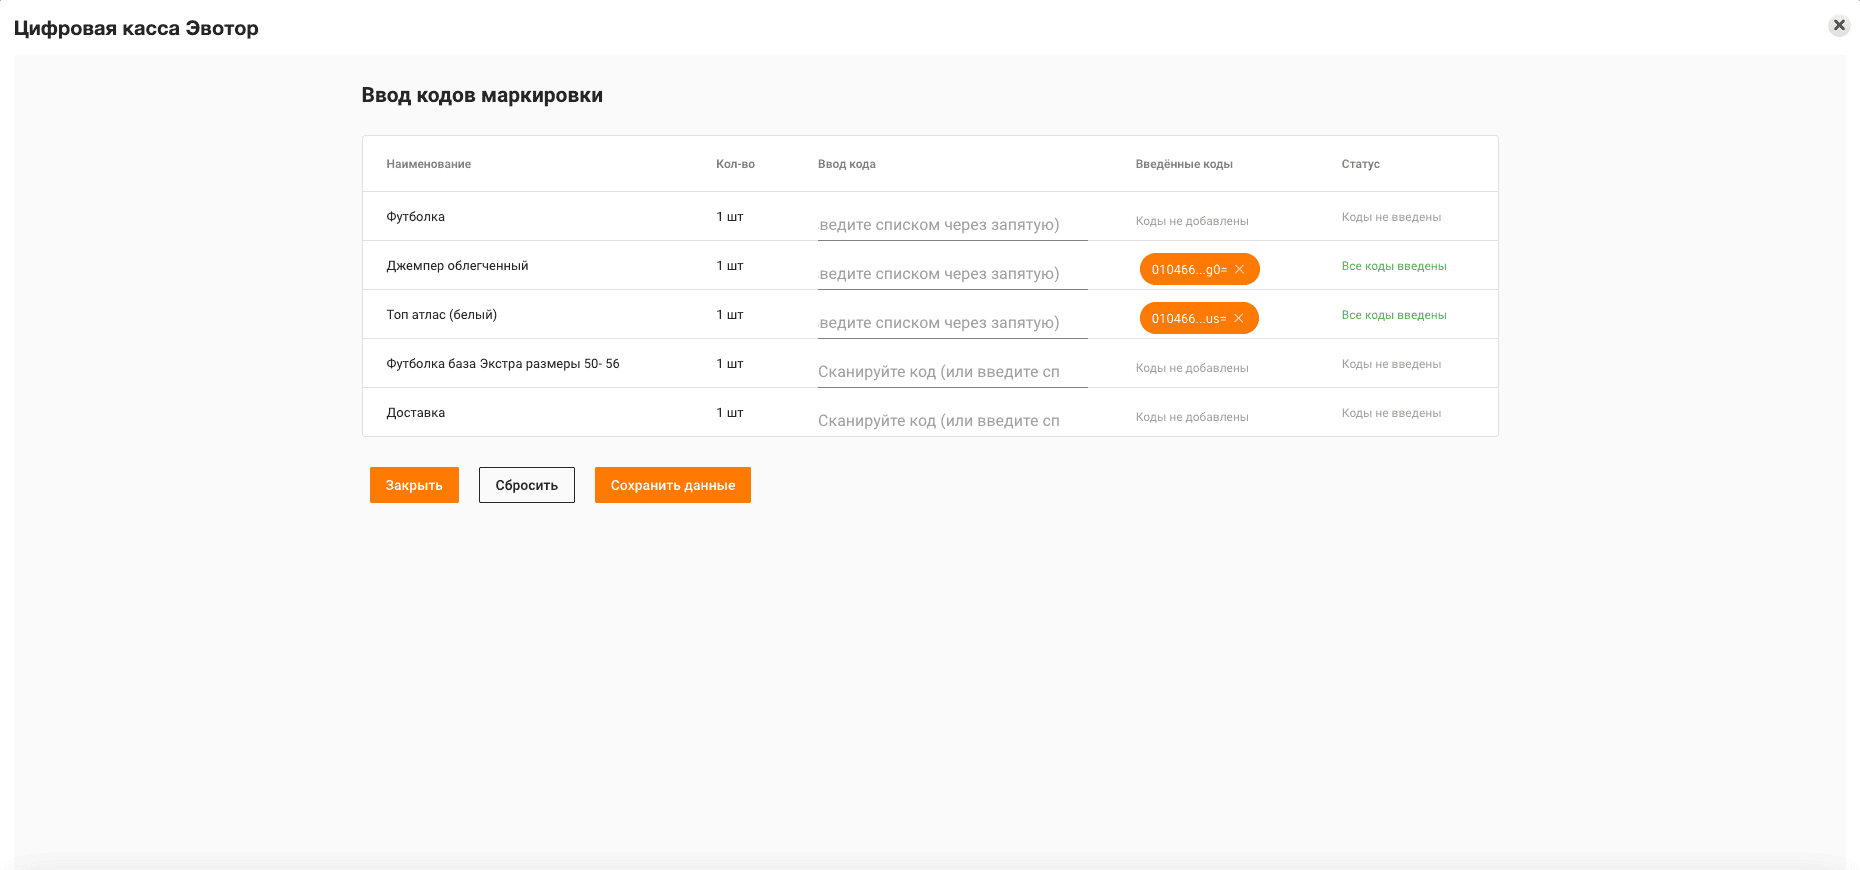The width and height of the screenshot is (1860, 870).
Task: Remove the 010466...us= code chip
Action: (1238, 319)
